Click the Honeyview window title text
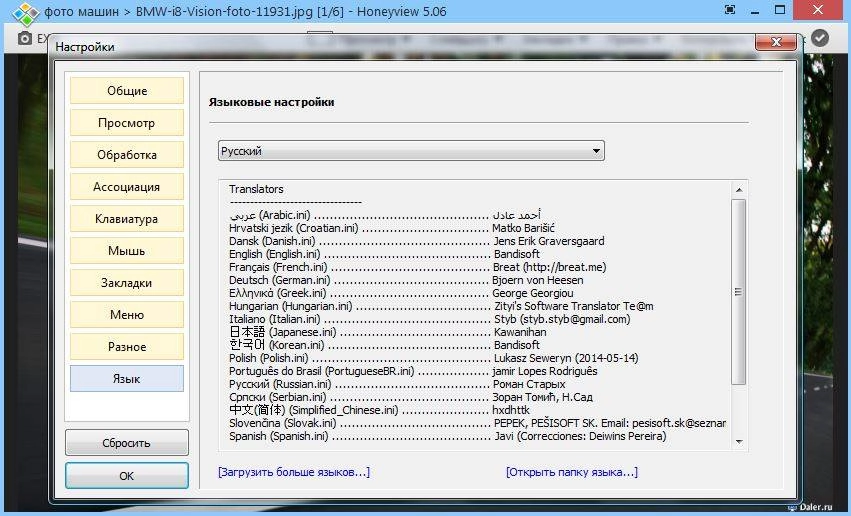 tap(245, 11)
